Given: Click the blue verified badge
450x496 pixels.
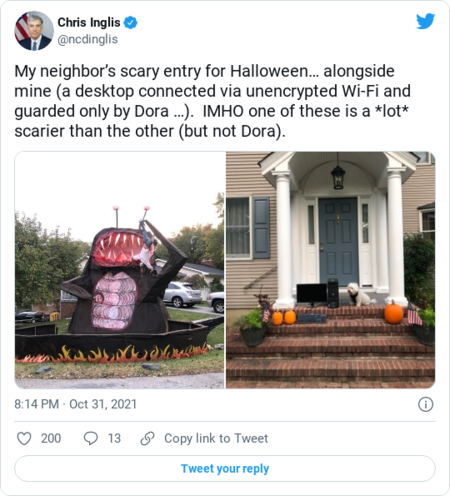Looking at the screenshot, I should (x=131, y=23).
